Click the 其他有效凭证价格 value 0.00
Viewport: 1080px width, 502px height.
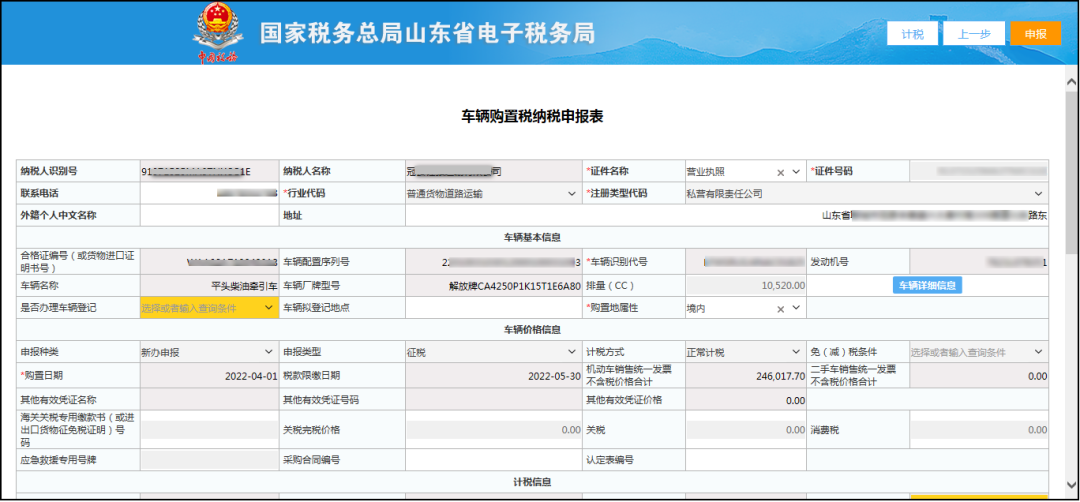(x=745, y=400)
